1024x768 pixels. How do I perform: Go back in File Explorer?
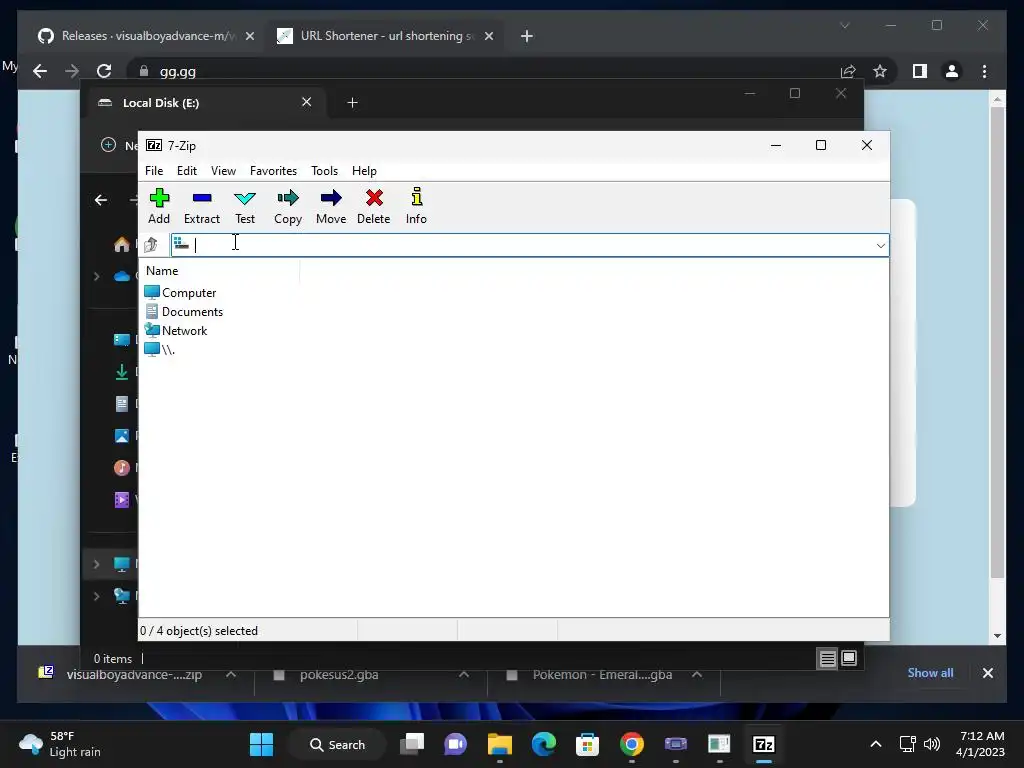pyautogui.click(x=101, y=200)
